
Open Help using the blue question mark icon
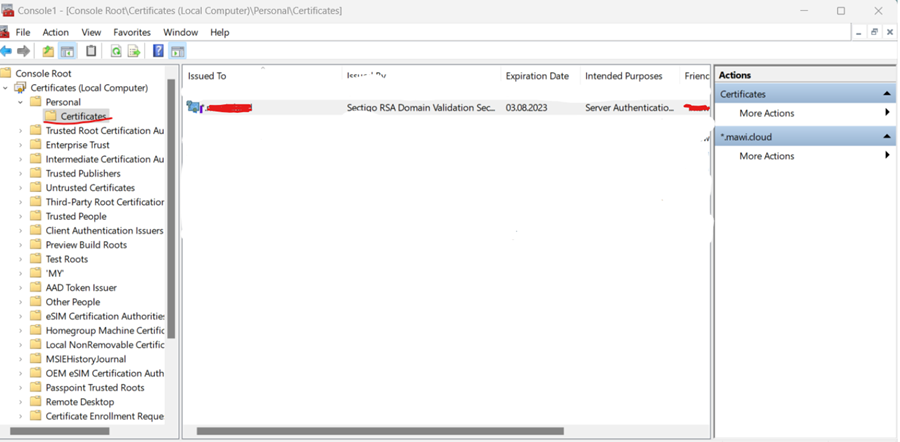(158, 51)
